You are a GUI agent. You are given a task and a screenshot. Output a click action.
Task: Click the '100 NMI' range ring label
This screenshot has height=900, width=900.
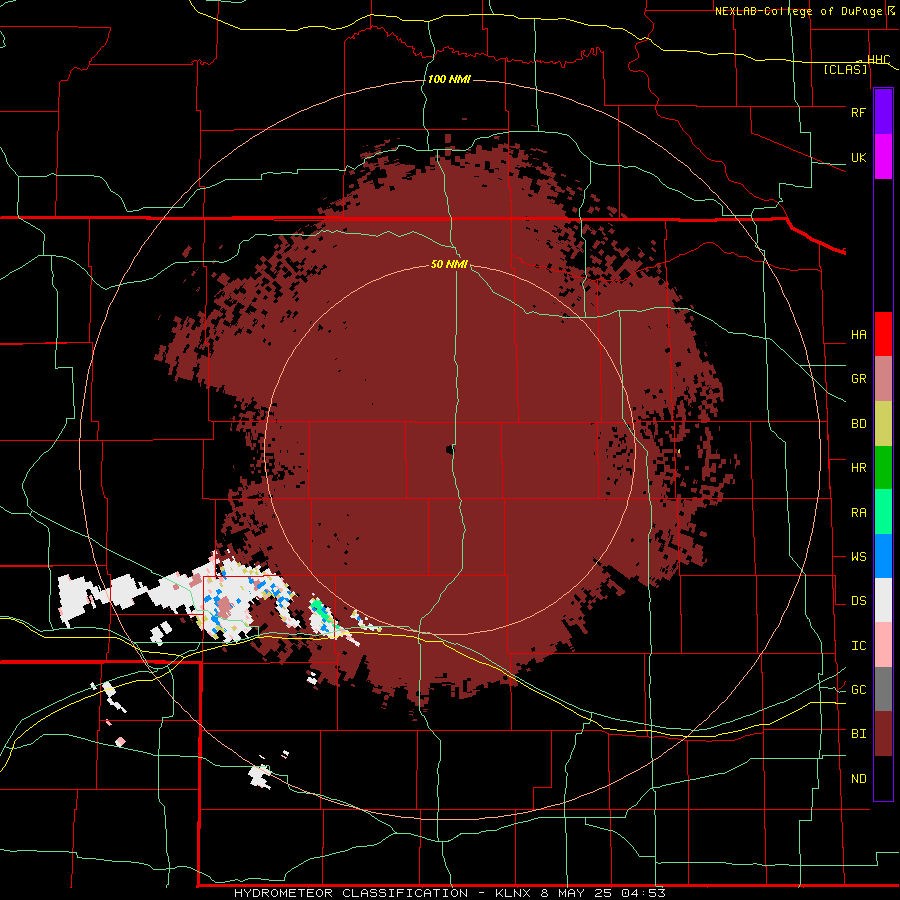449,79
